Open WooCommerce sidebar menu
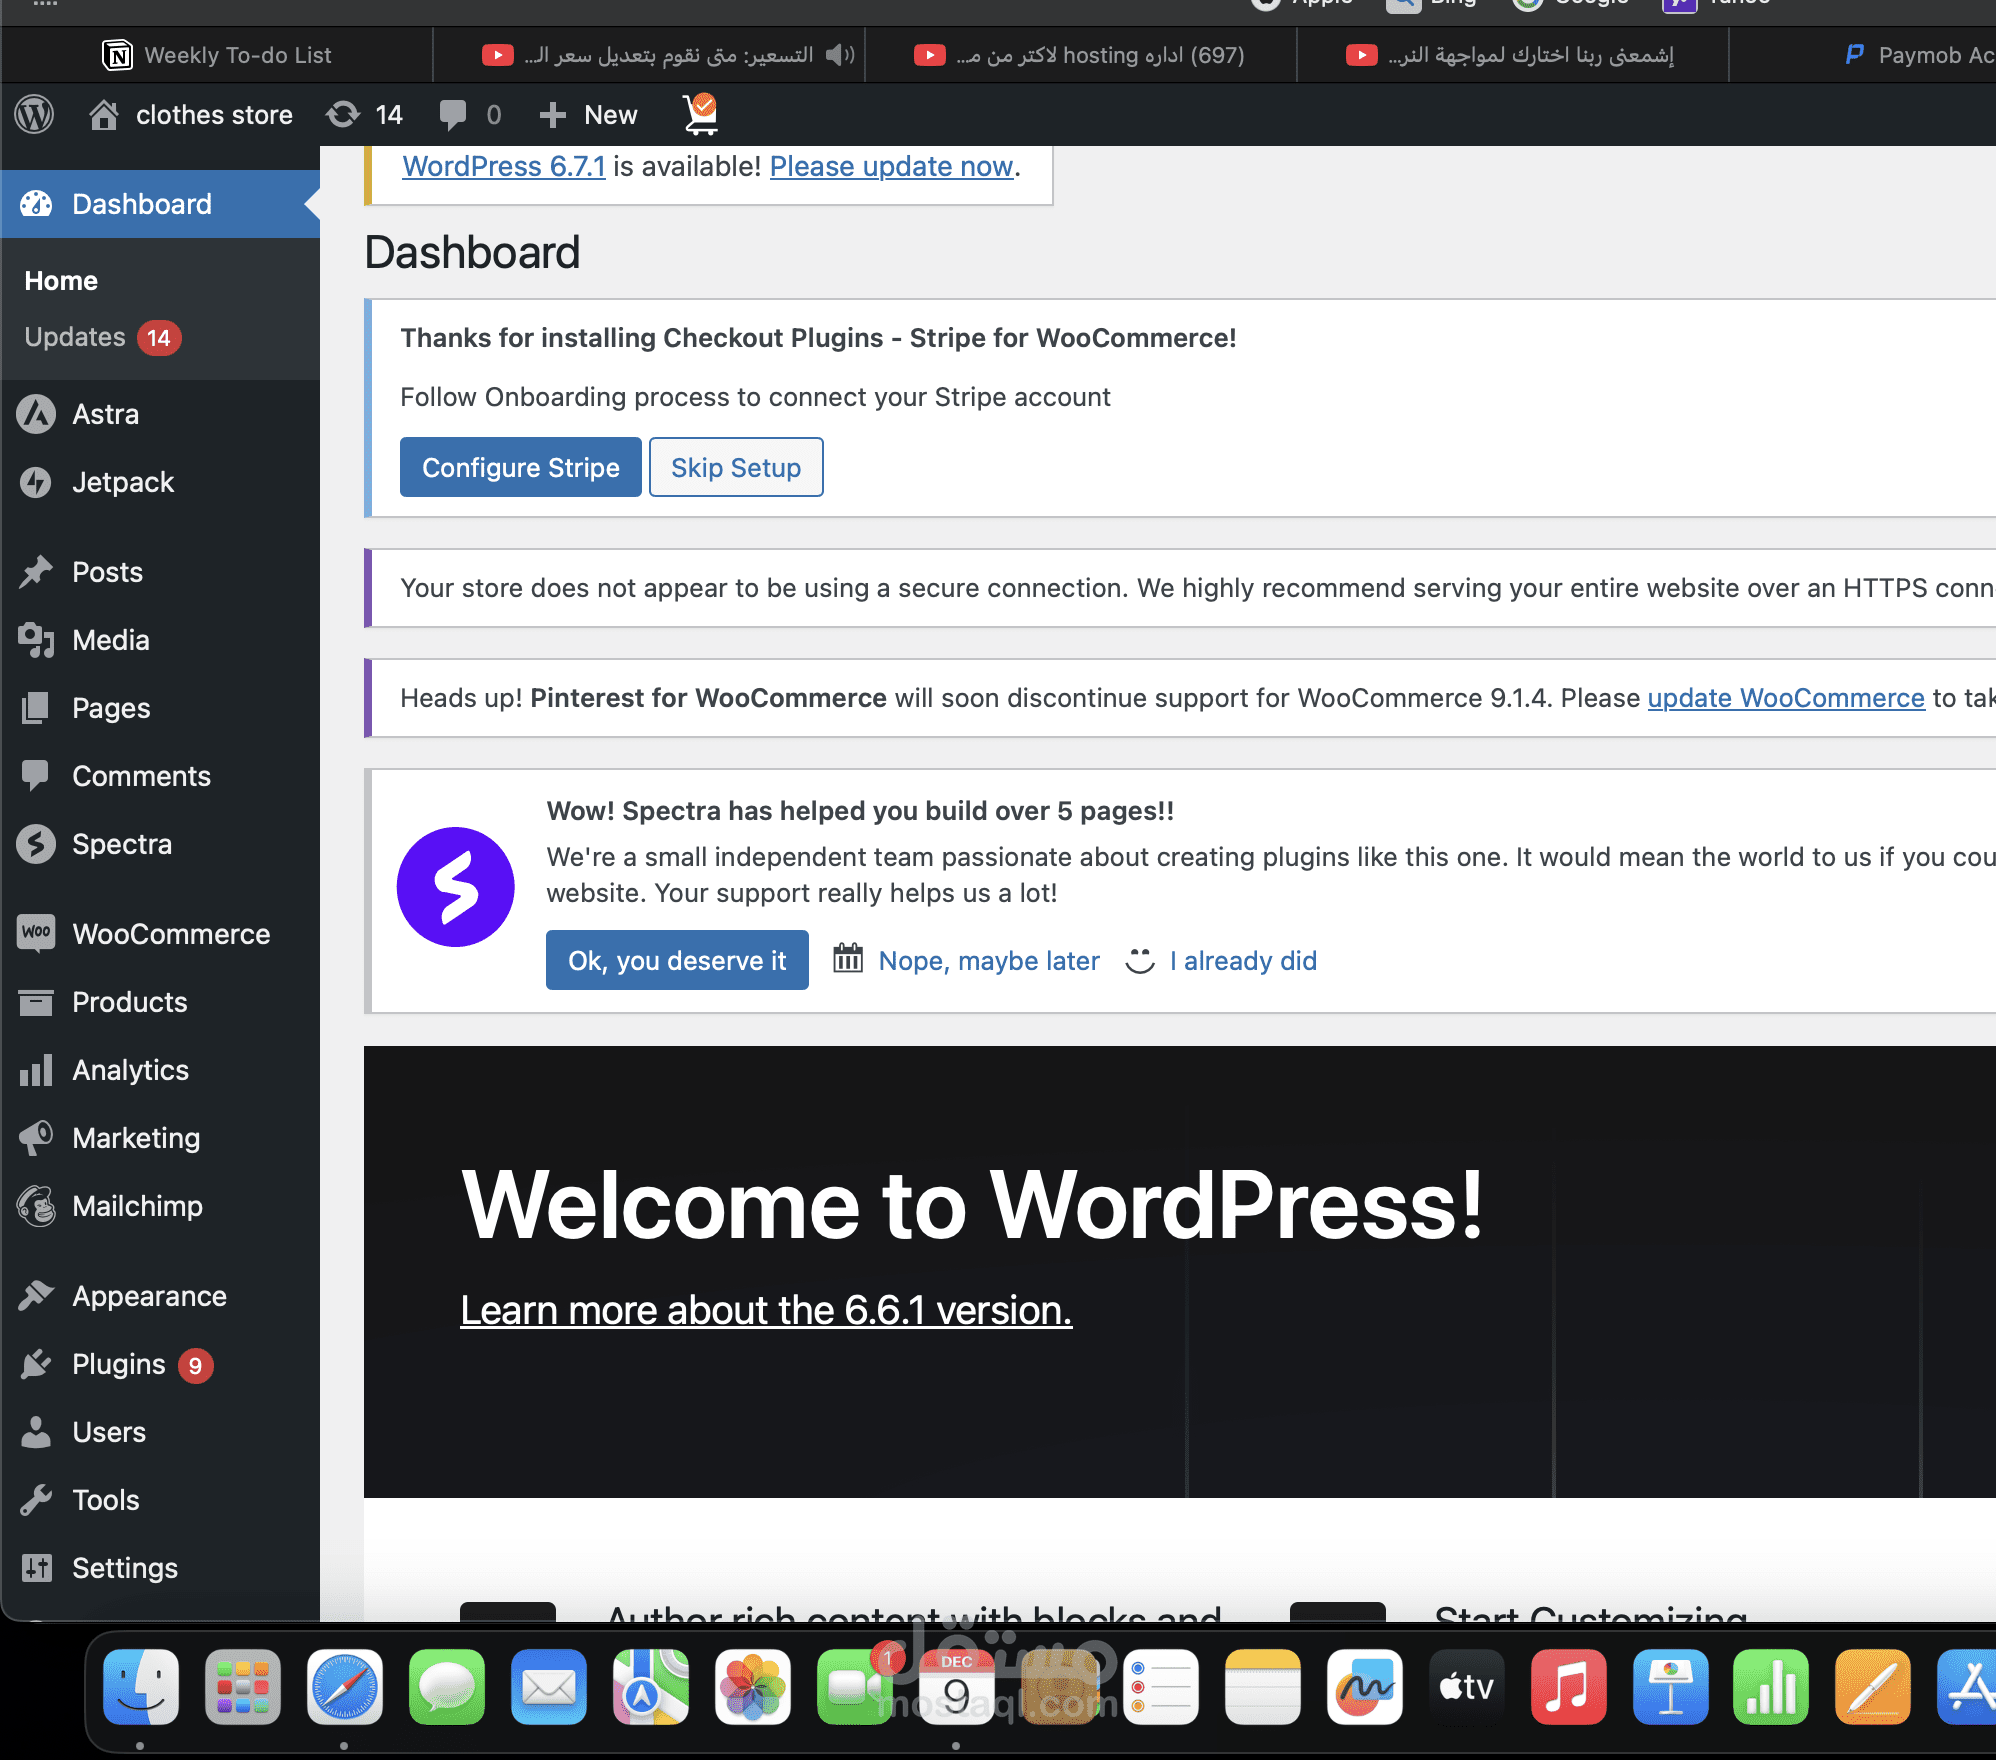This screenshot has height=1760, width=1996. tap(171, 934)
